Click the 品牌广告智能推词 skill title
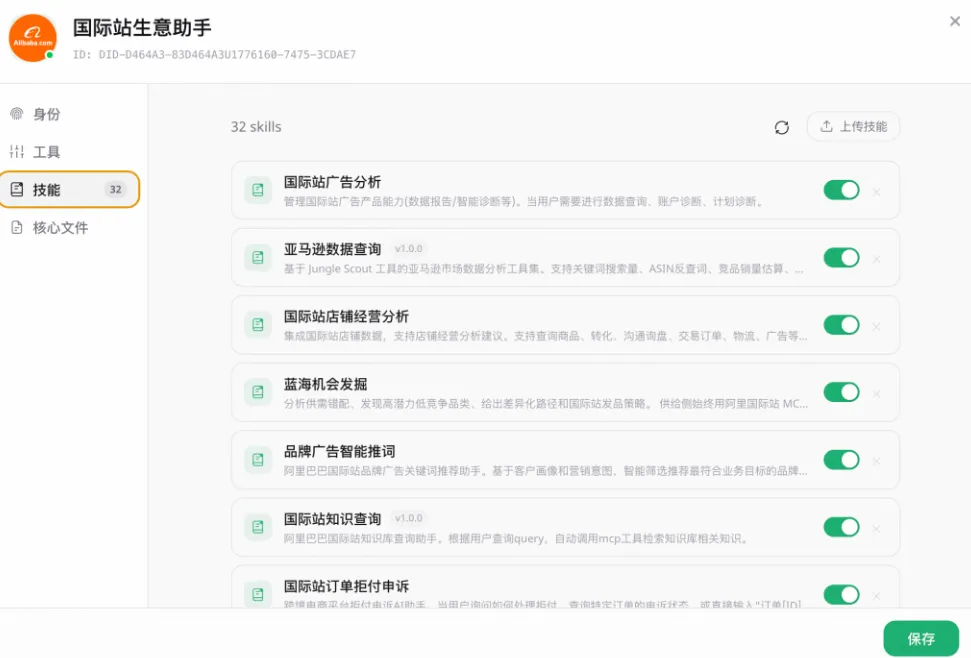Screen dimensions: 971x658 coord(339,451)
